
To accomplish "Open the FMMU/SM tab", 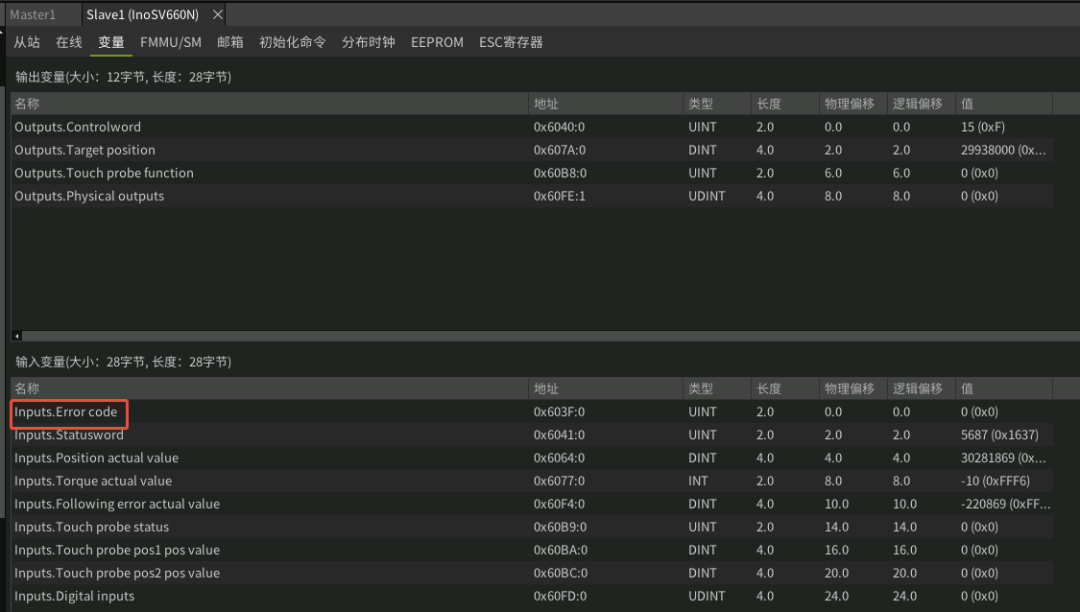I will 171,42.
